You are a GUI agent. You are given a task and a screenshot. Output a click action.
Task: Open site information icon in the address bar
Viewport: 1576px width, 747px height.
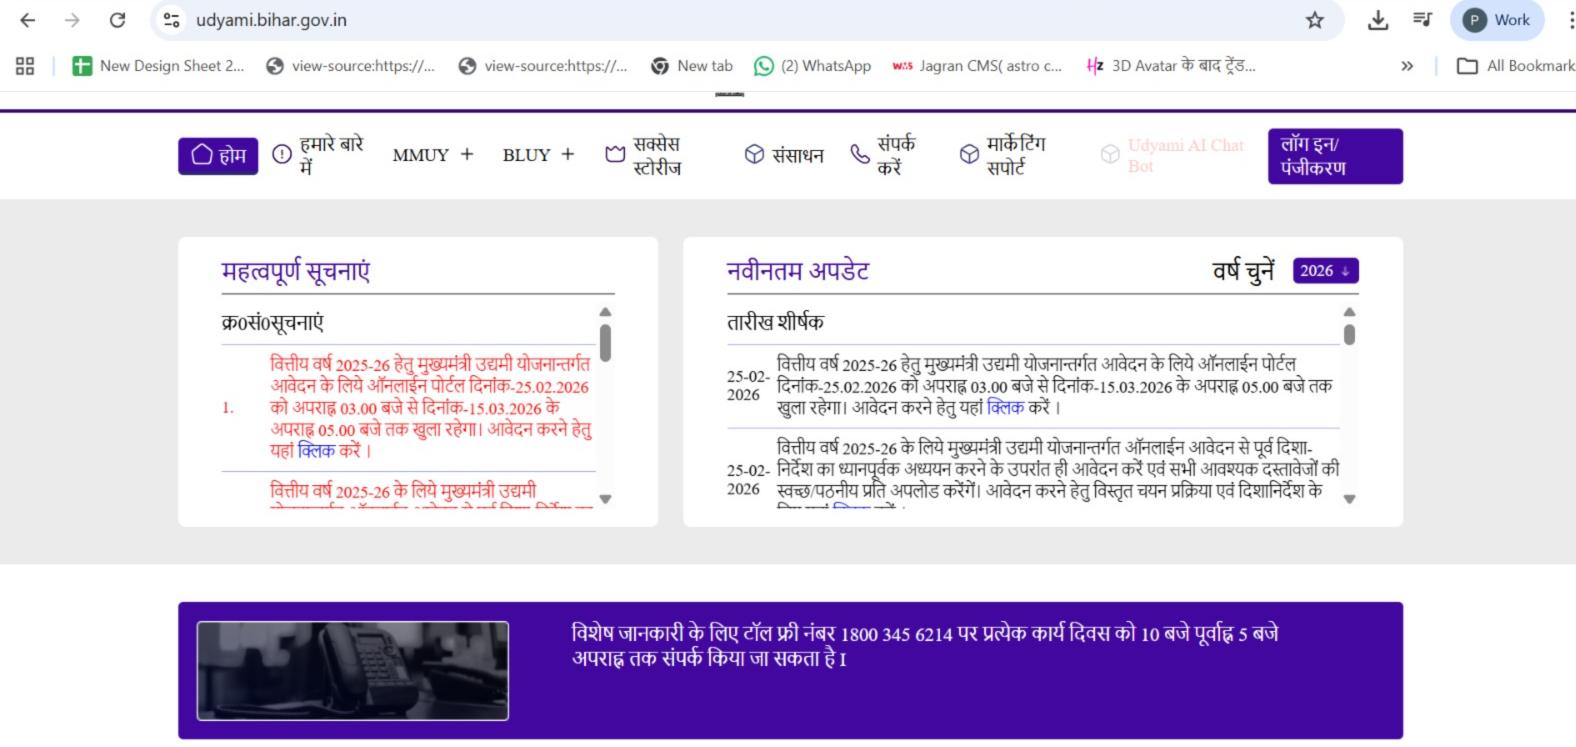coord(171,20)
